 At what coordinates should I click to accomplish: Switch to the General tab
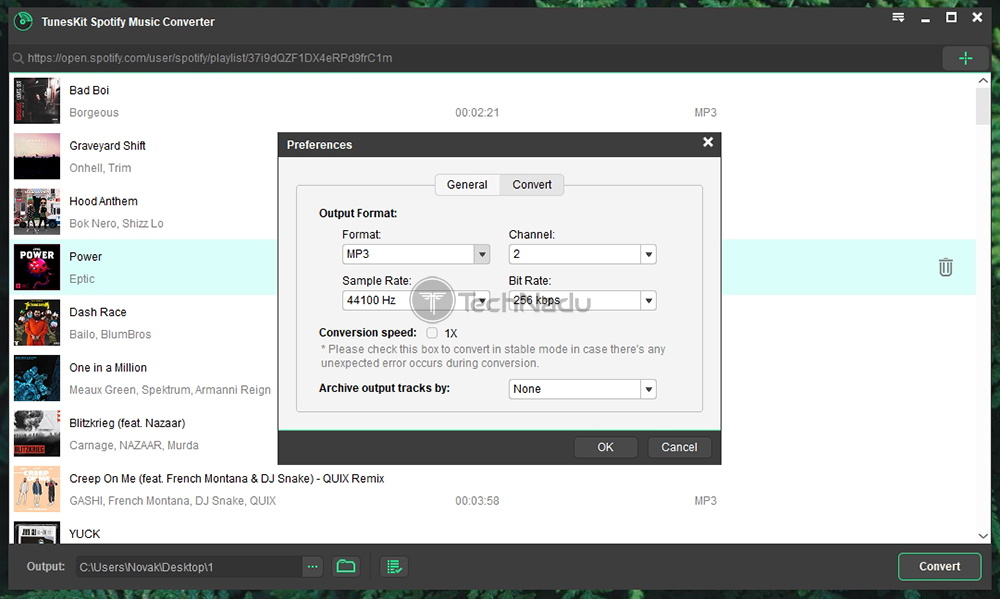(467, 185)
